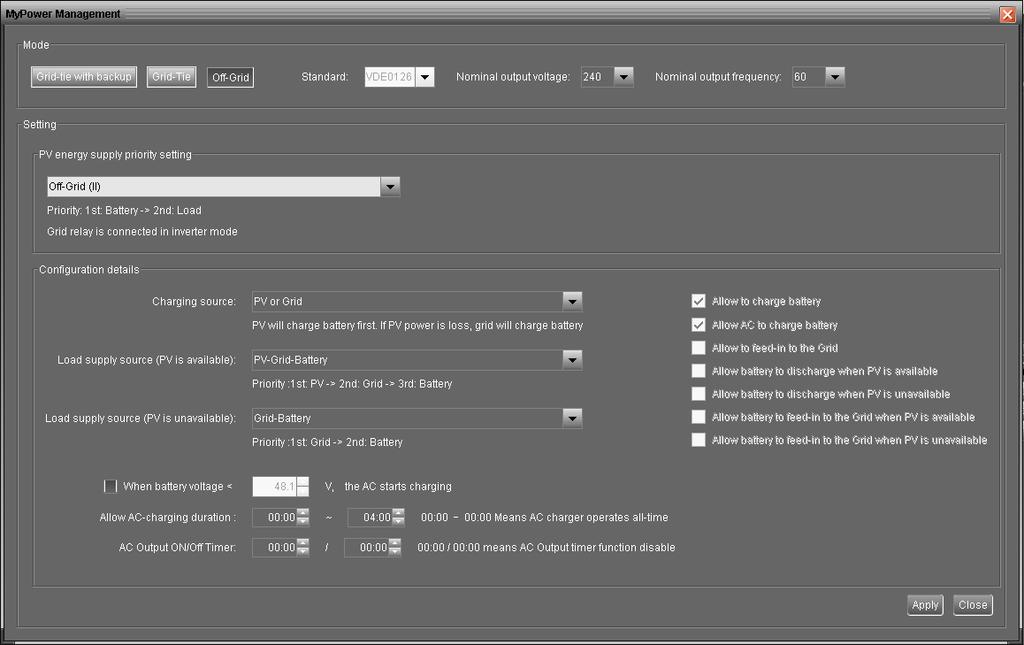
Task: Tick battery feed-in to Grid when PV unavailable
Action: [698, 440]
